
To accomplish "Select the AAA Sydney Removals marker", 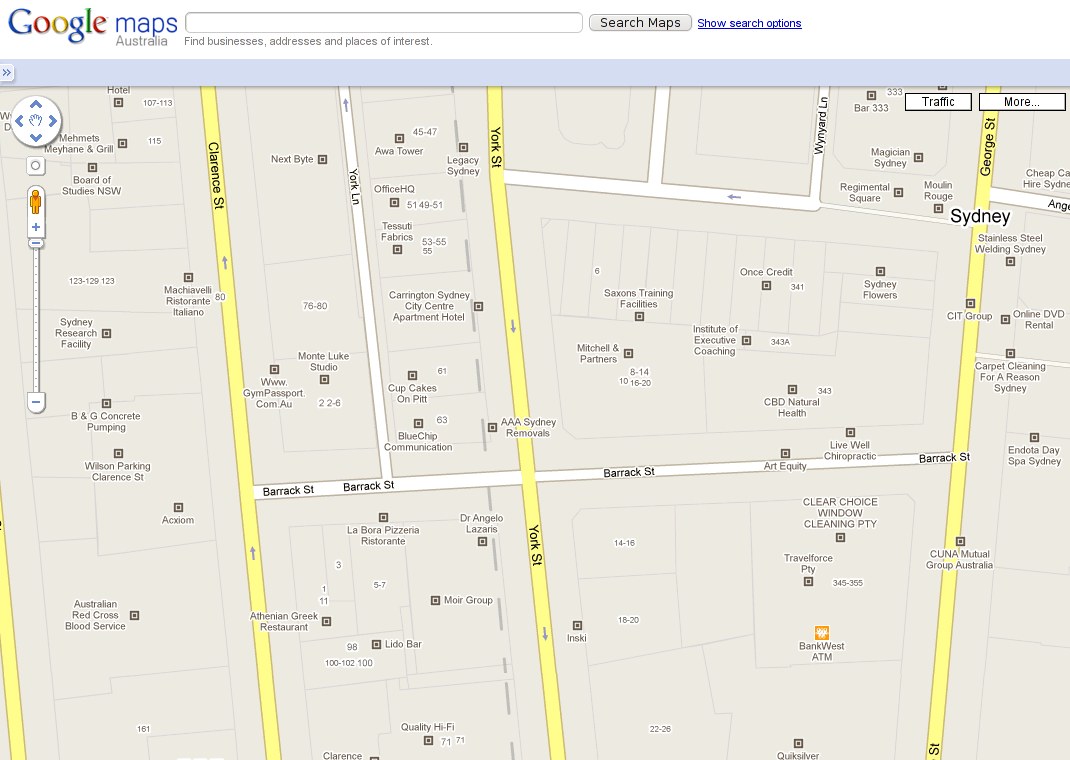I will click(493, 428).
